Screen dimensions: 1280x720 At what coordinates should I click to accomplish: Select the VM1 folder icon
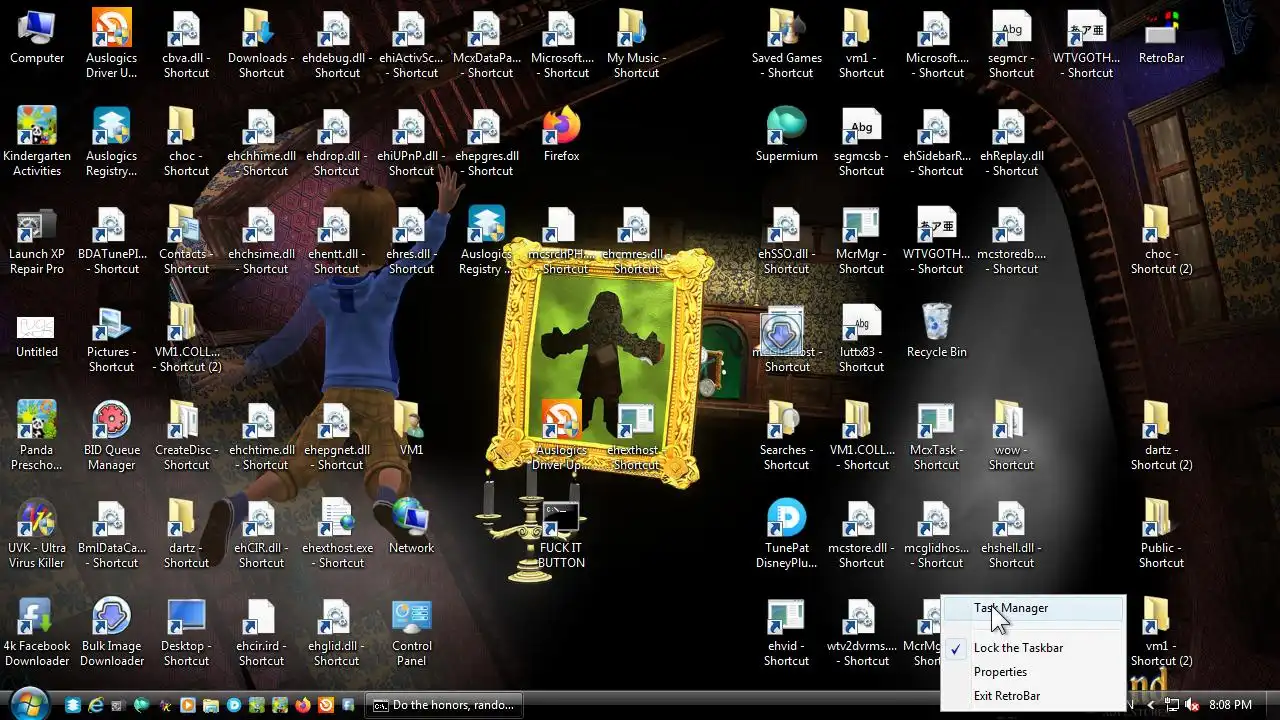pos(412,430)
